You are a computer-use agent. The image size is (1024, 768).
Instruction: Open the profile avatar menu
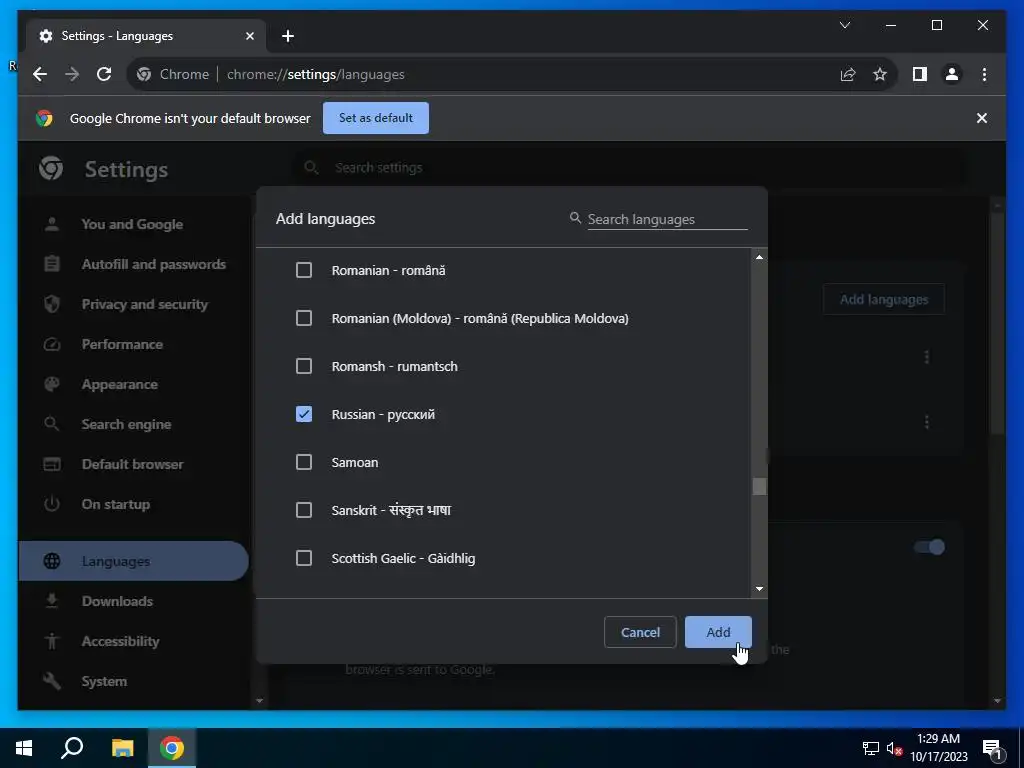(x=952, y=74)
